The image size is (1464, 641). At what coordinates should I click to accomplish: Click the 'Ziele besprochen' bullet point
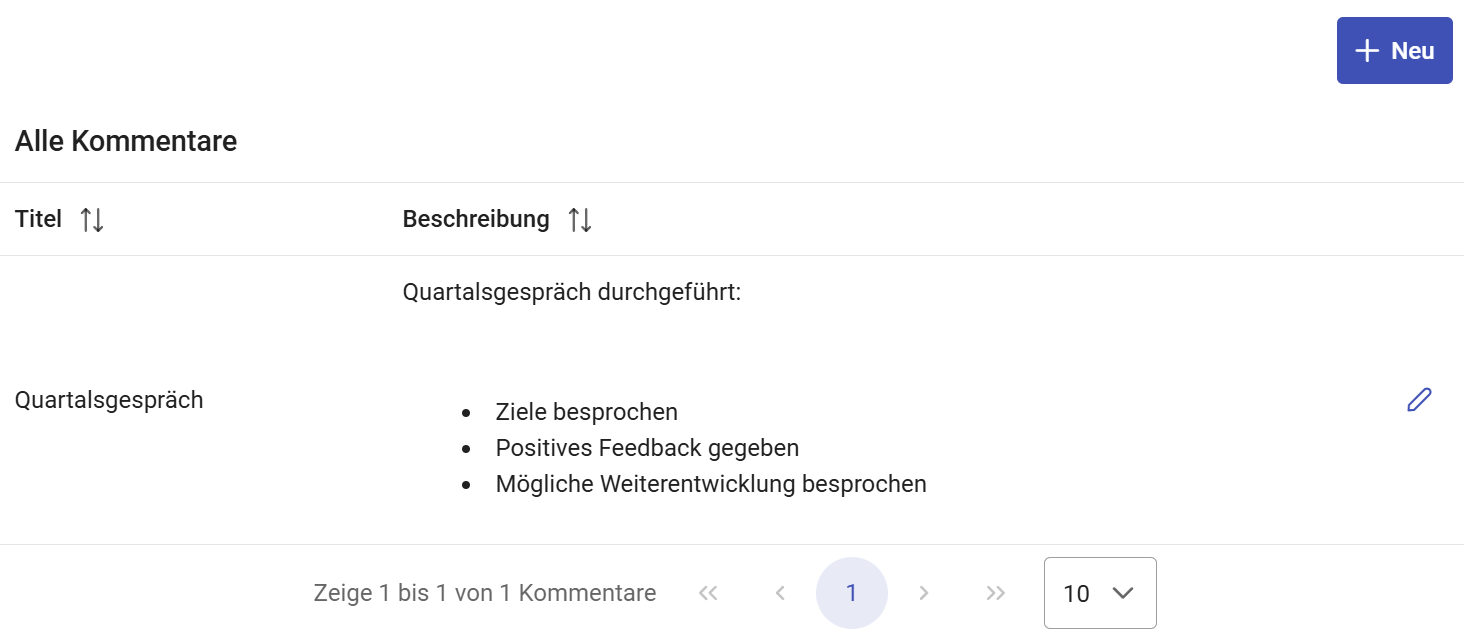586,412
